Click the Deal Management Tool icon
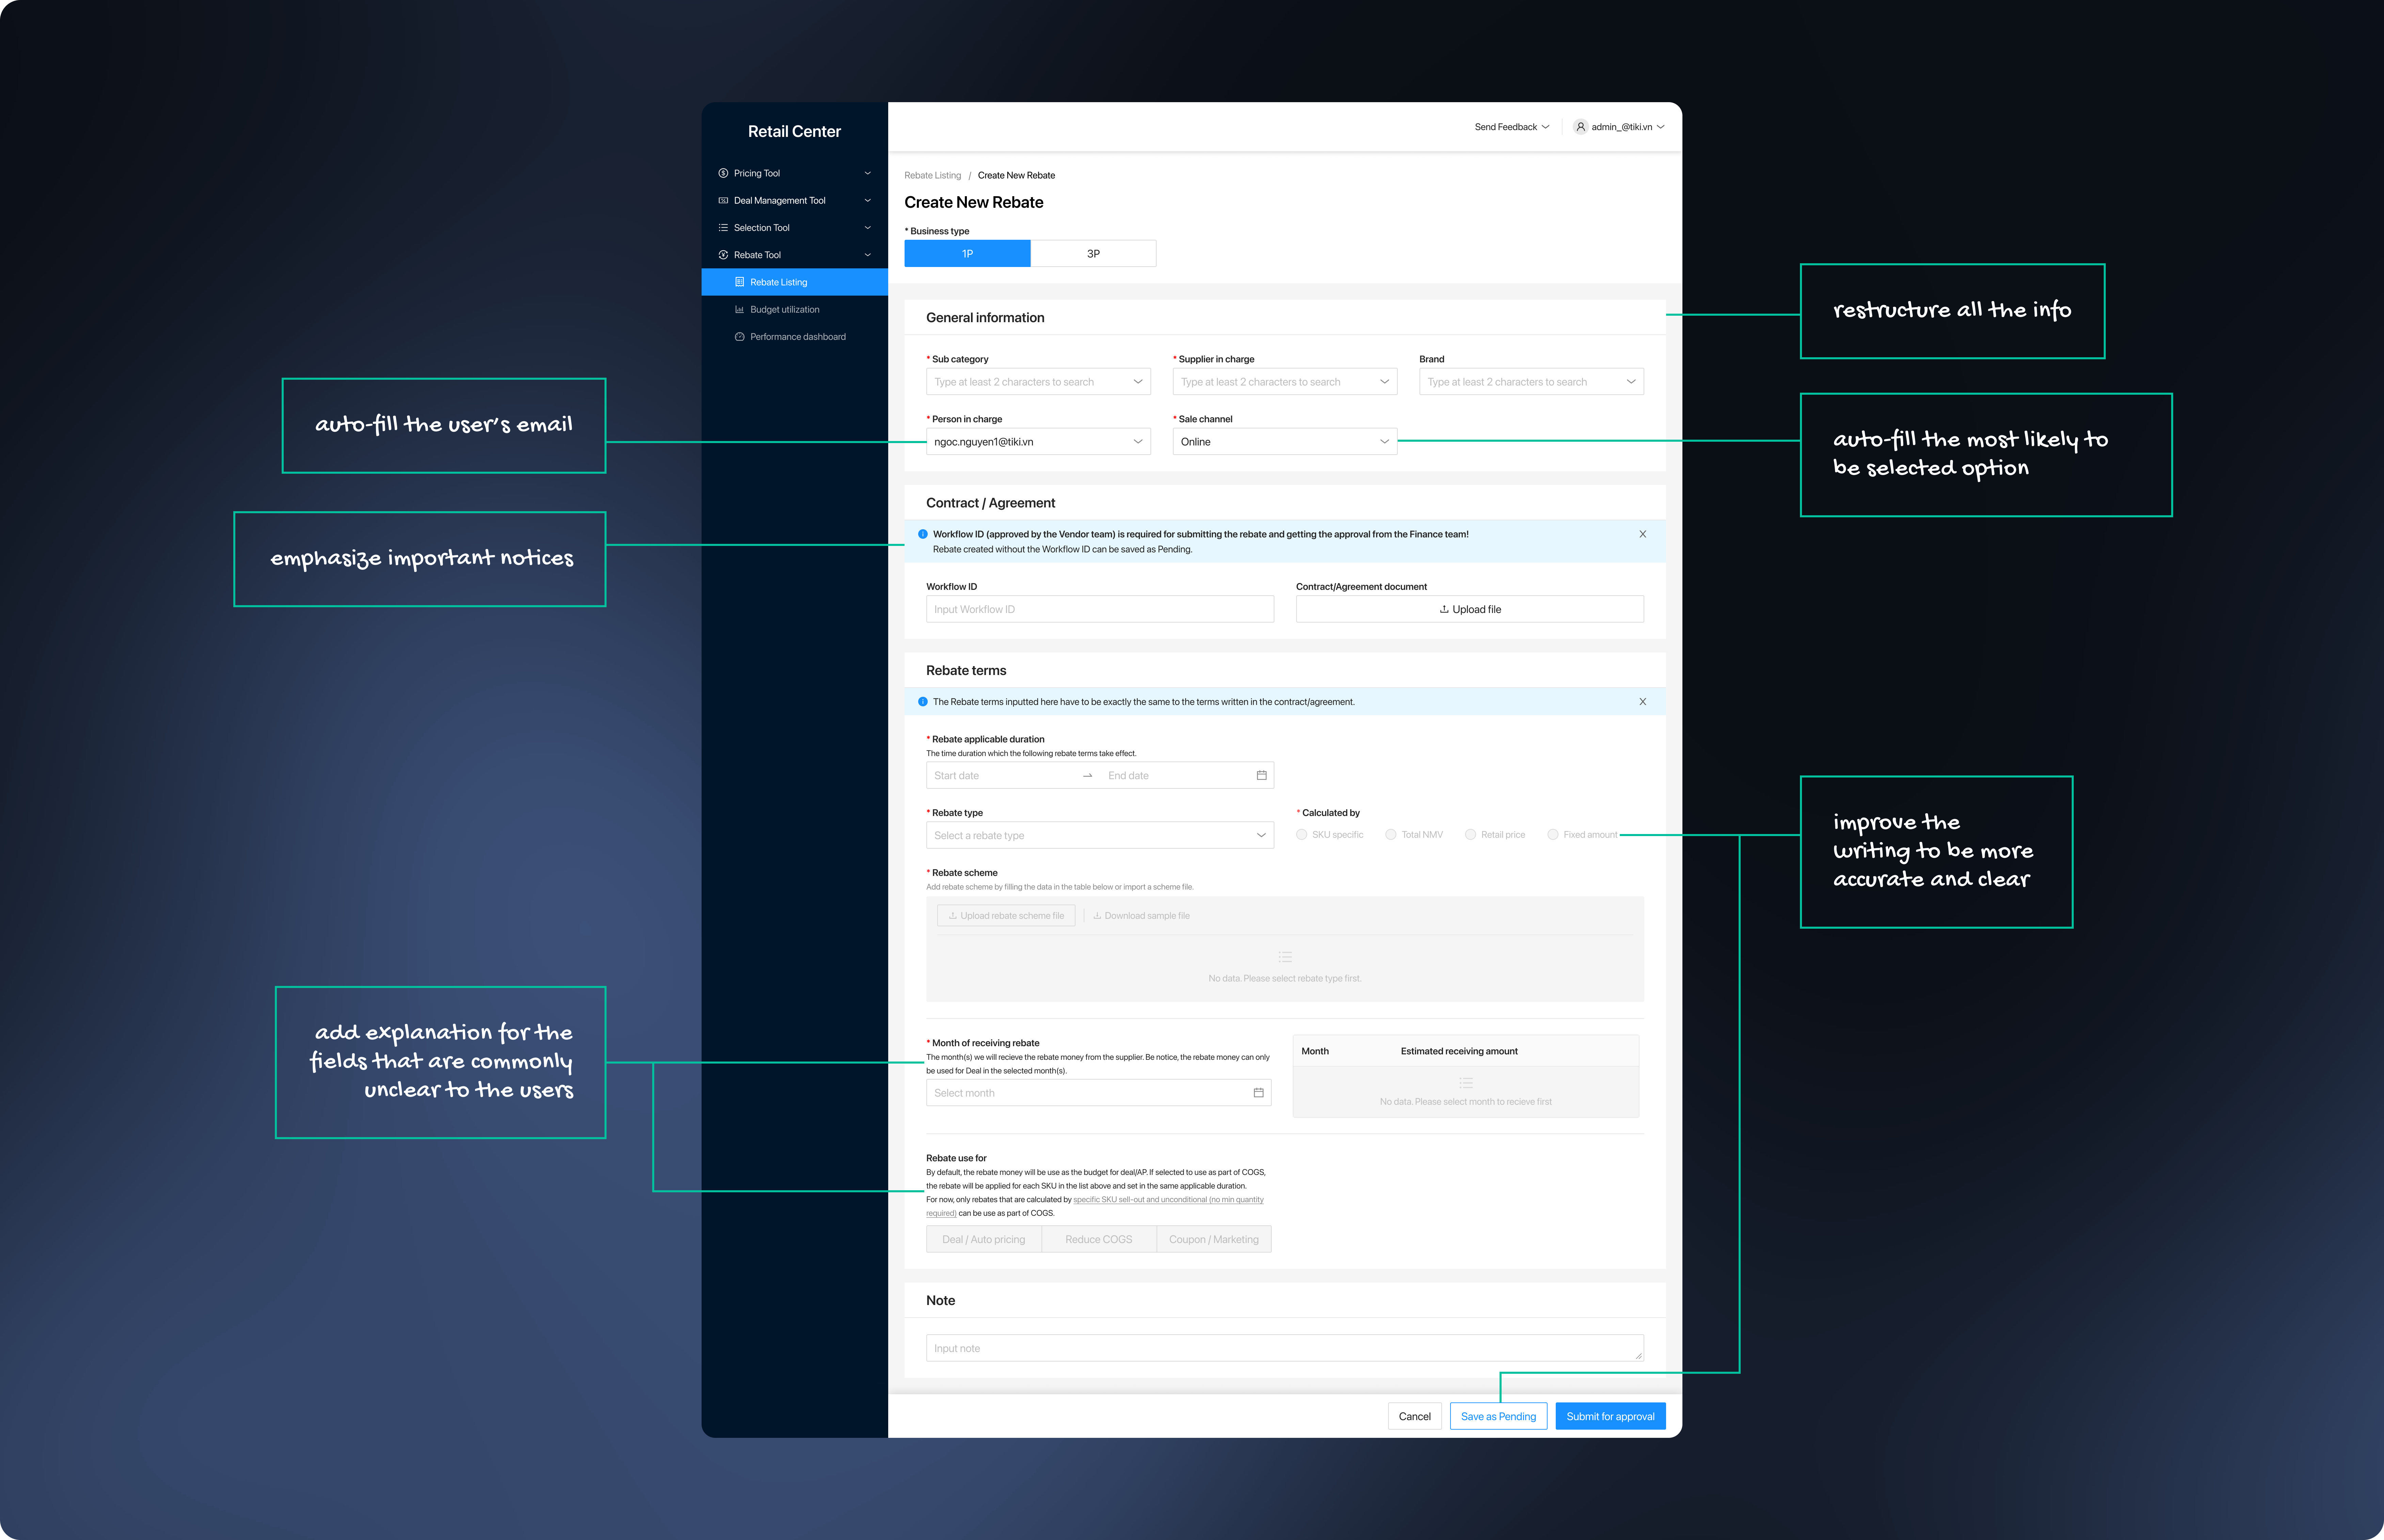This screenshot has width=2384, height=1540. pos(723,200)
